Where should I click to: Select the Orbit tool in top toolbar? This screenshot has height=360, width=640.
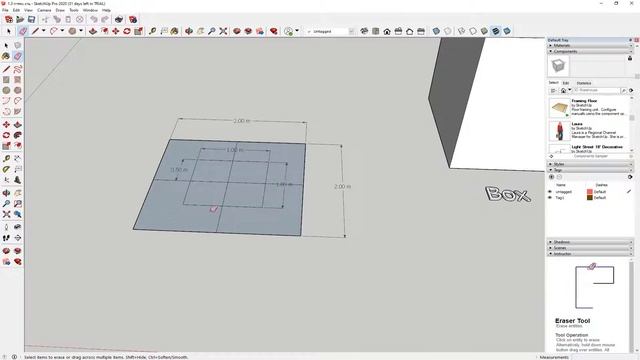tap(189, 31)
